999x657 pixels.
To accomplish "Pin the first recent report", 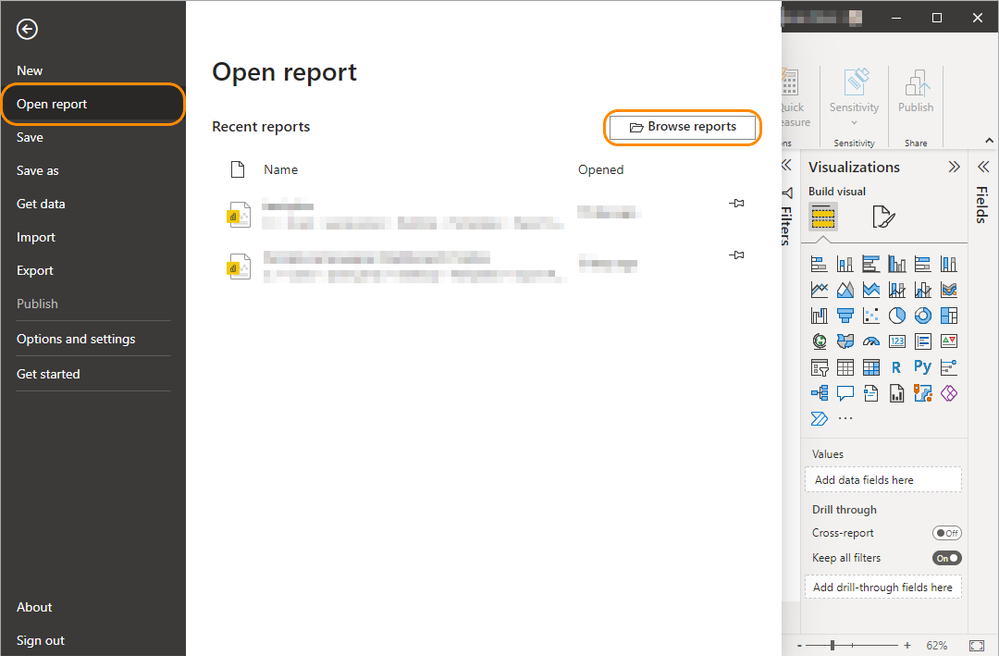I will [737, 203].
